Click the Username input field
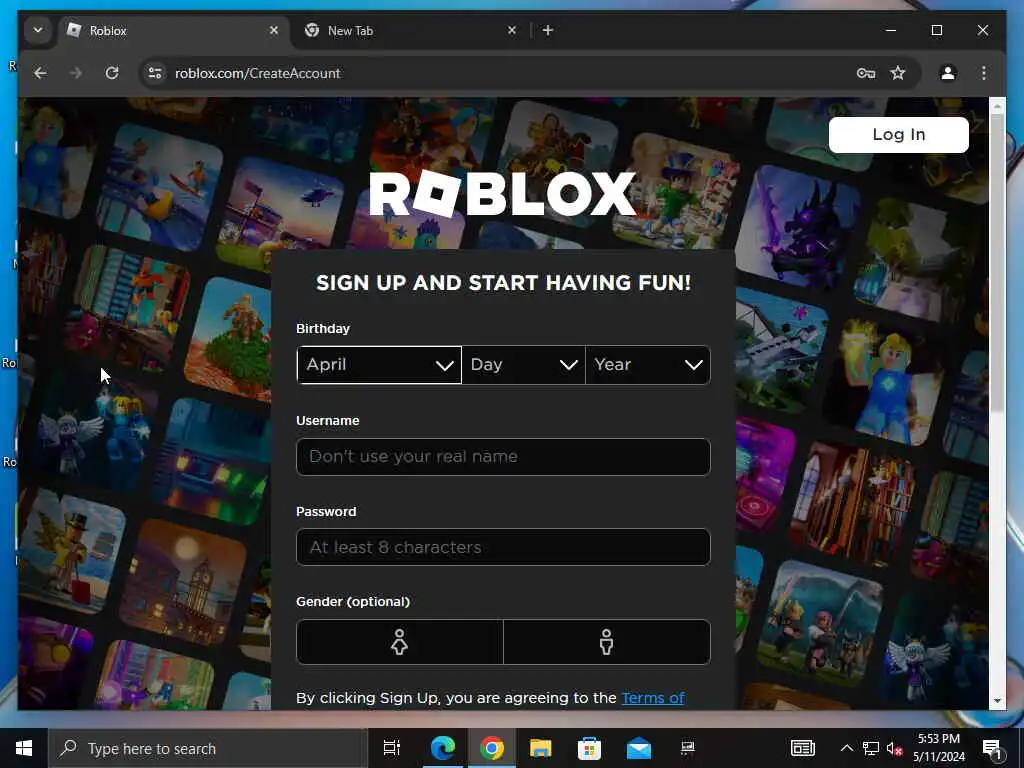This screenshot has width=1024, height=768. (503, 456)
